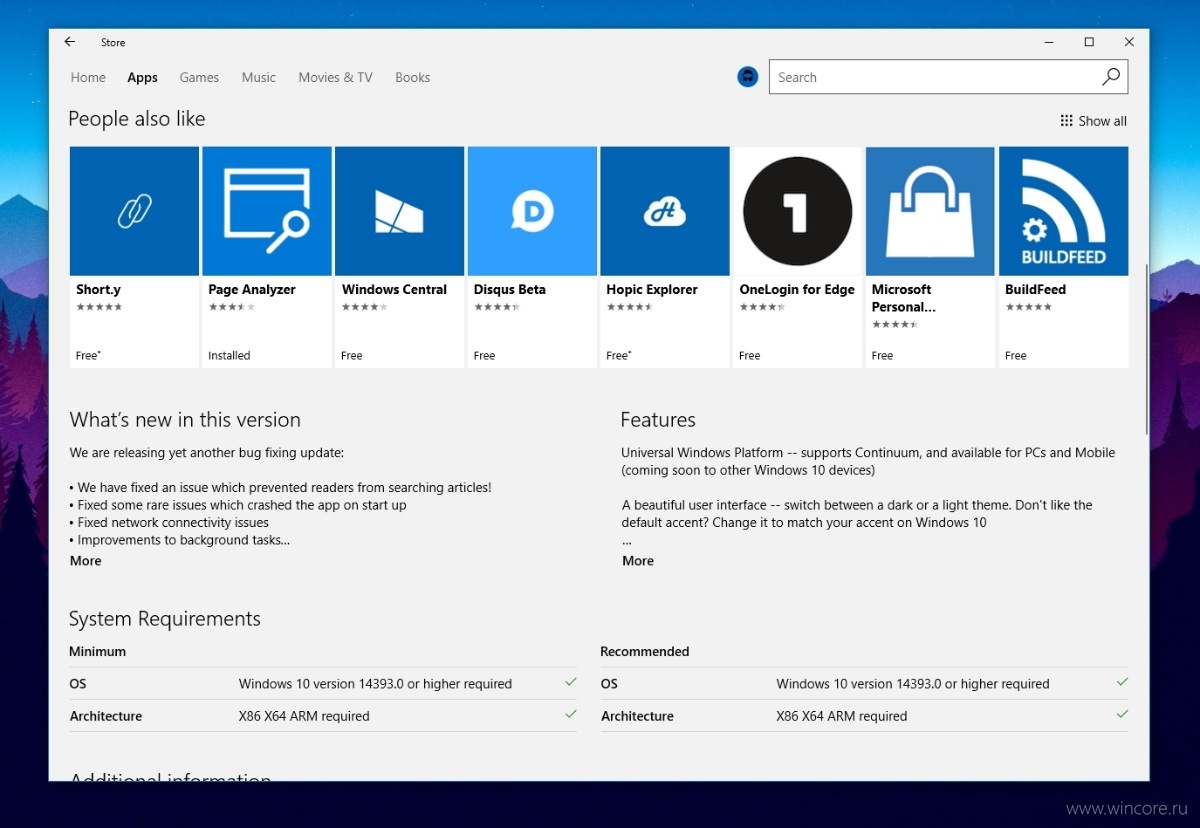Switch to the Books tab
The height and width of the screenshot is (828, 1200).
412,77
